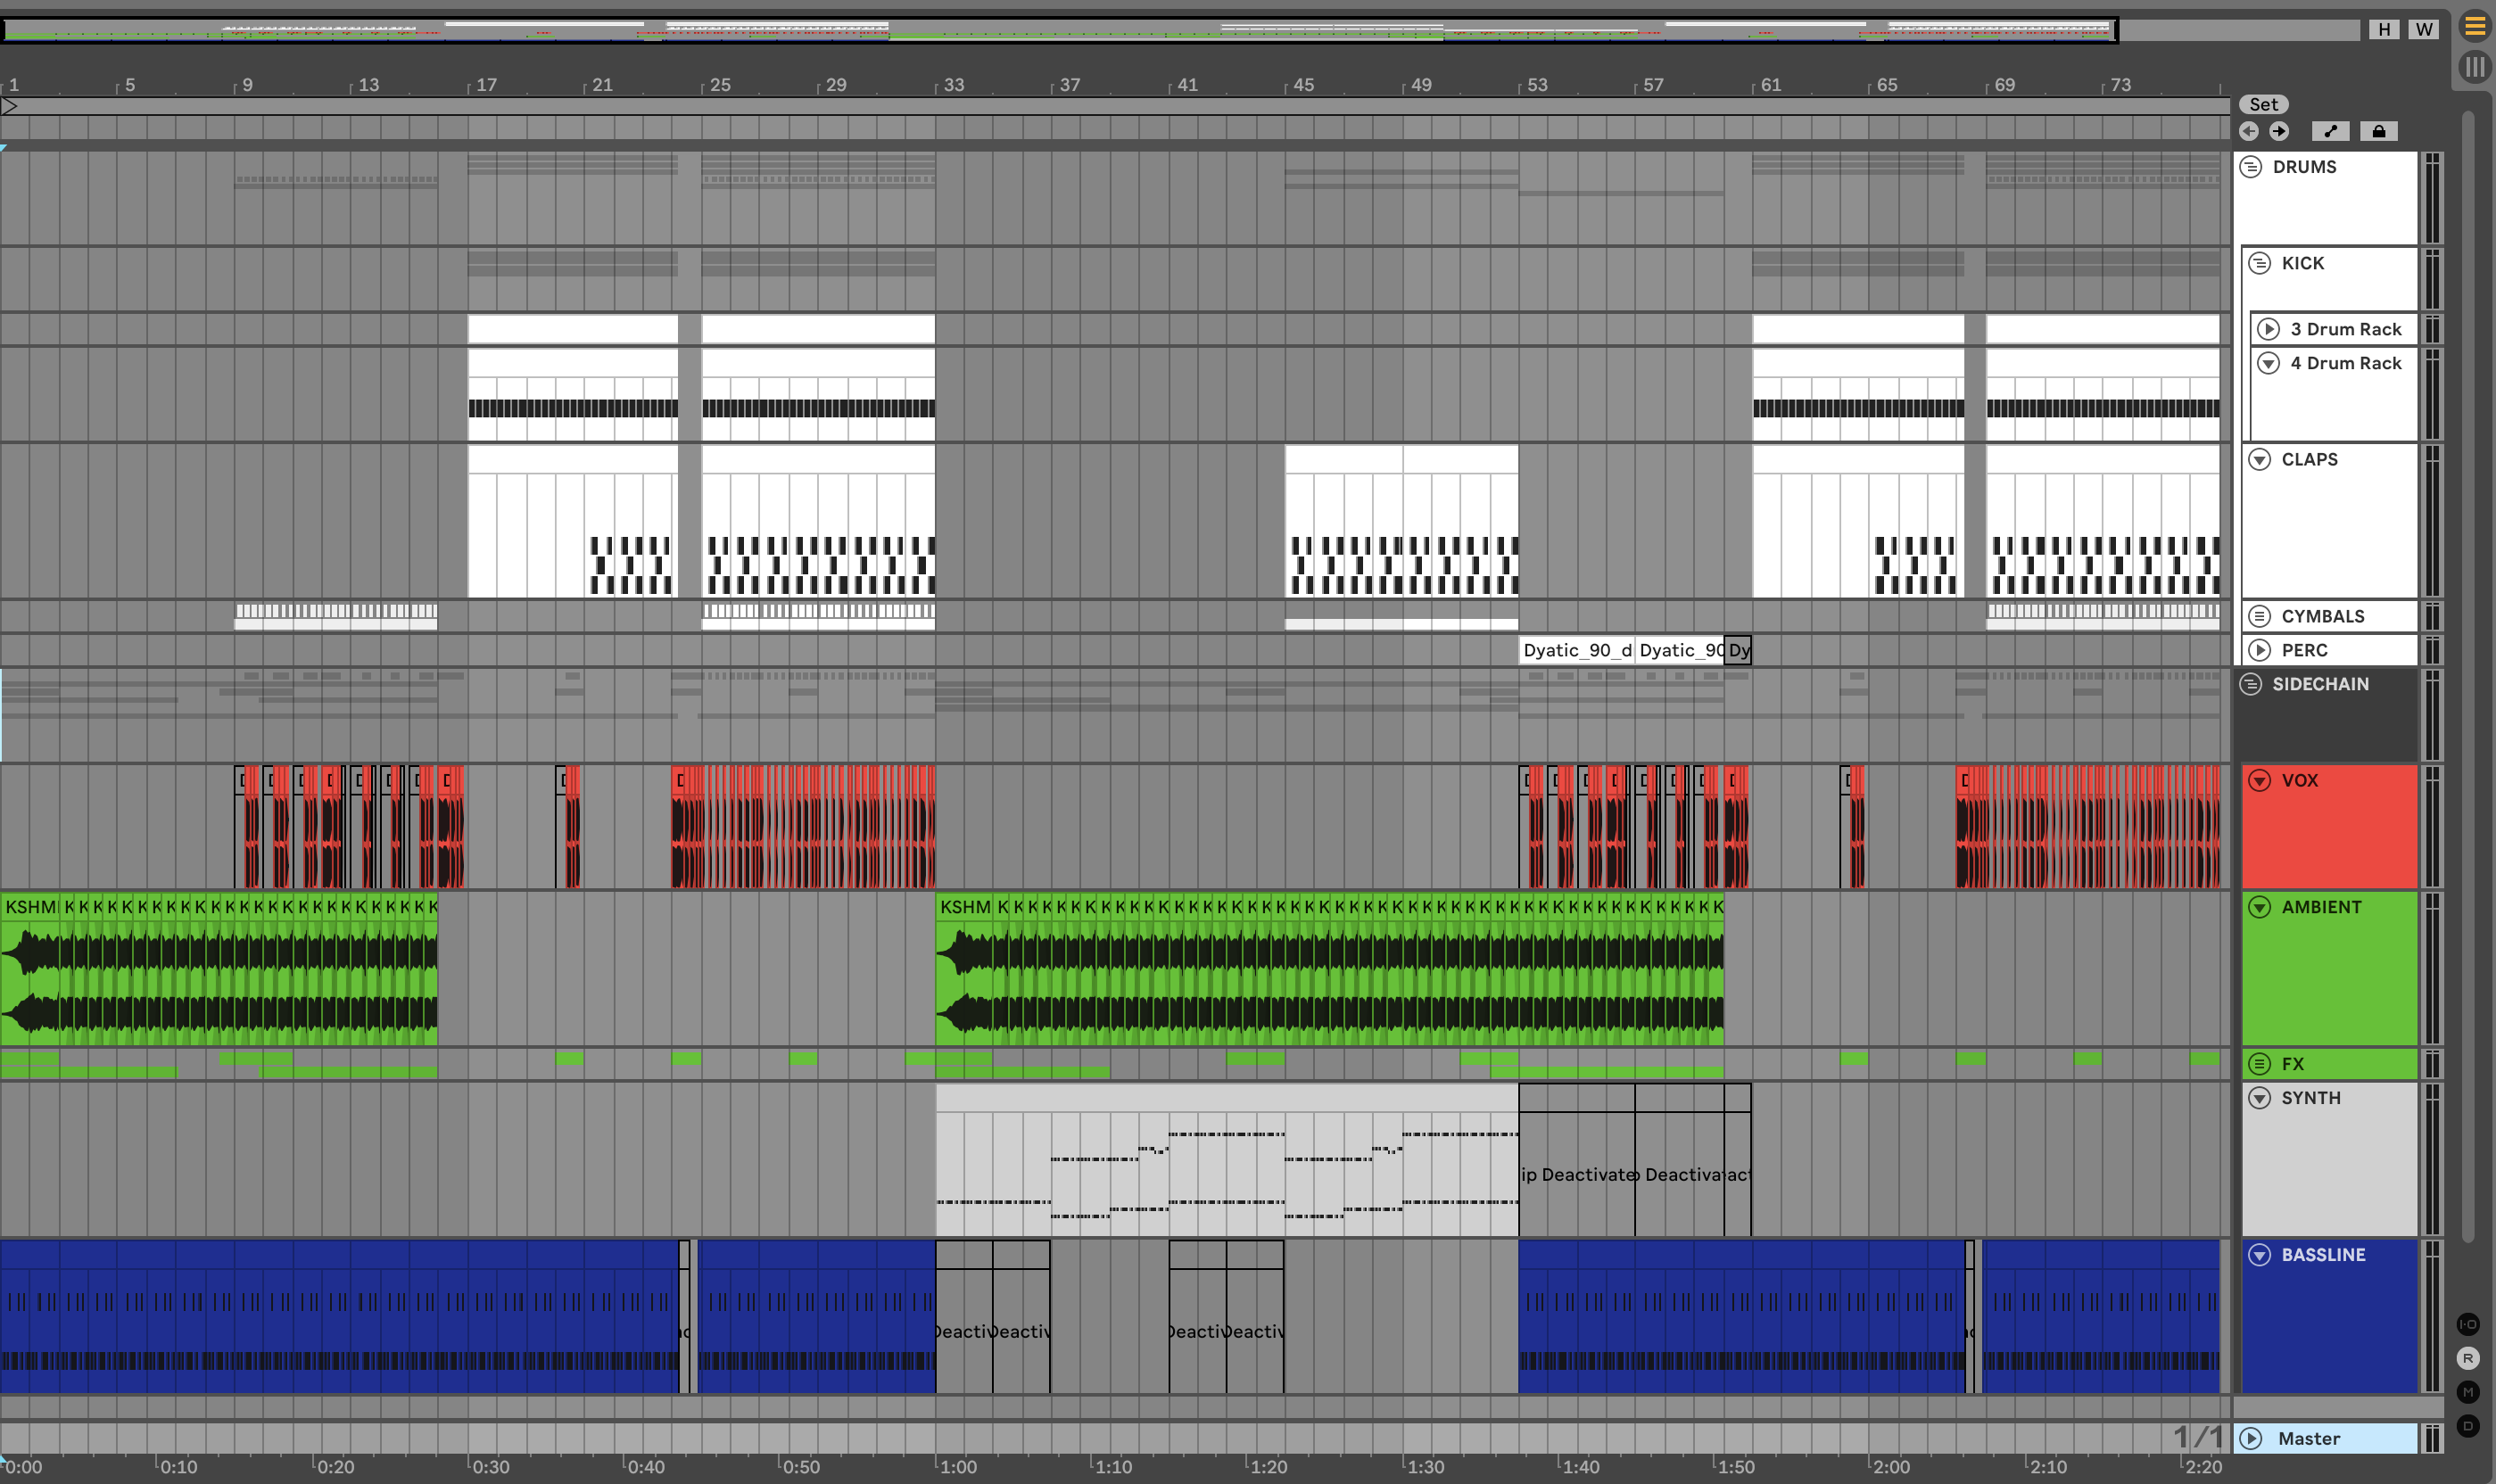Screen dimensions: 2496x1484
Task: Click the SIDECHAIN group fold icon
Action: tap(2251, 684)
